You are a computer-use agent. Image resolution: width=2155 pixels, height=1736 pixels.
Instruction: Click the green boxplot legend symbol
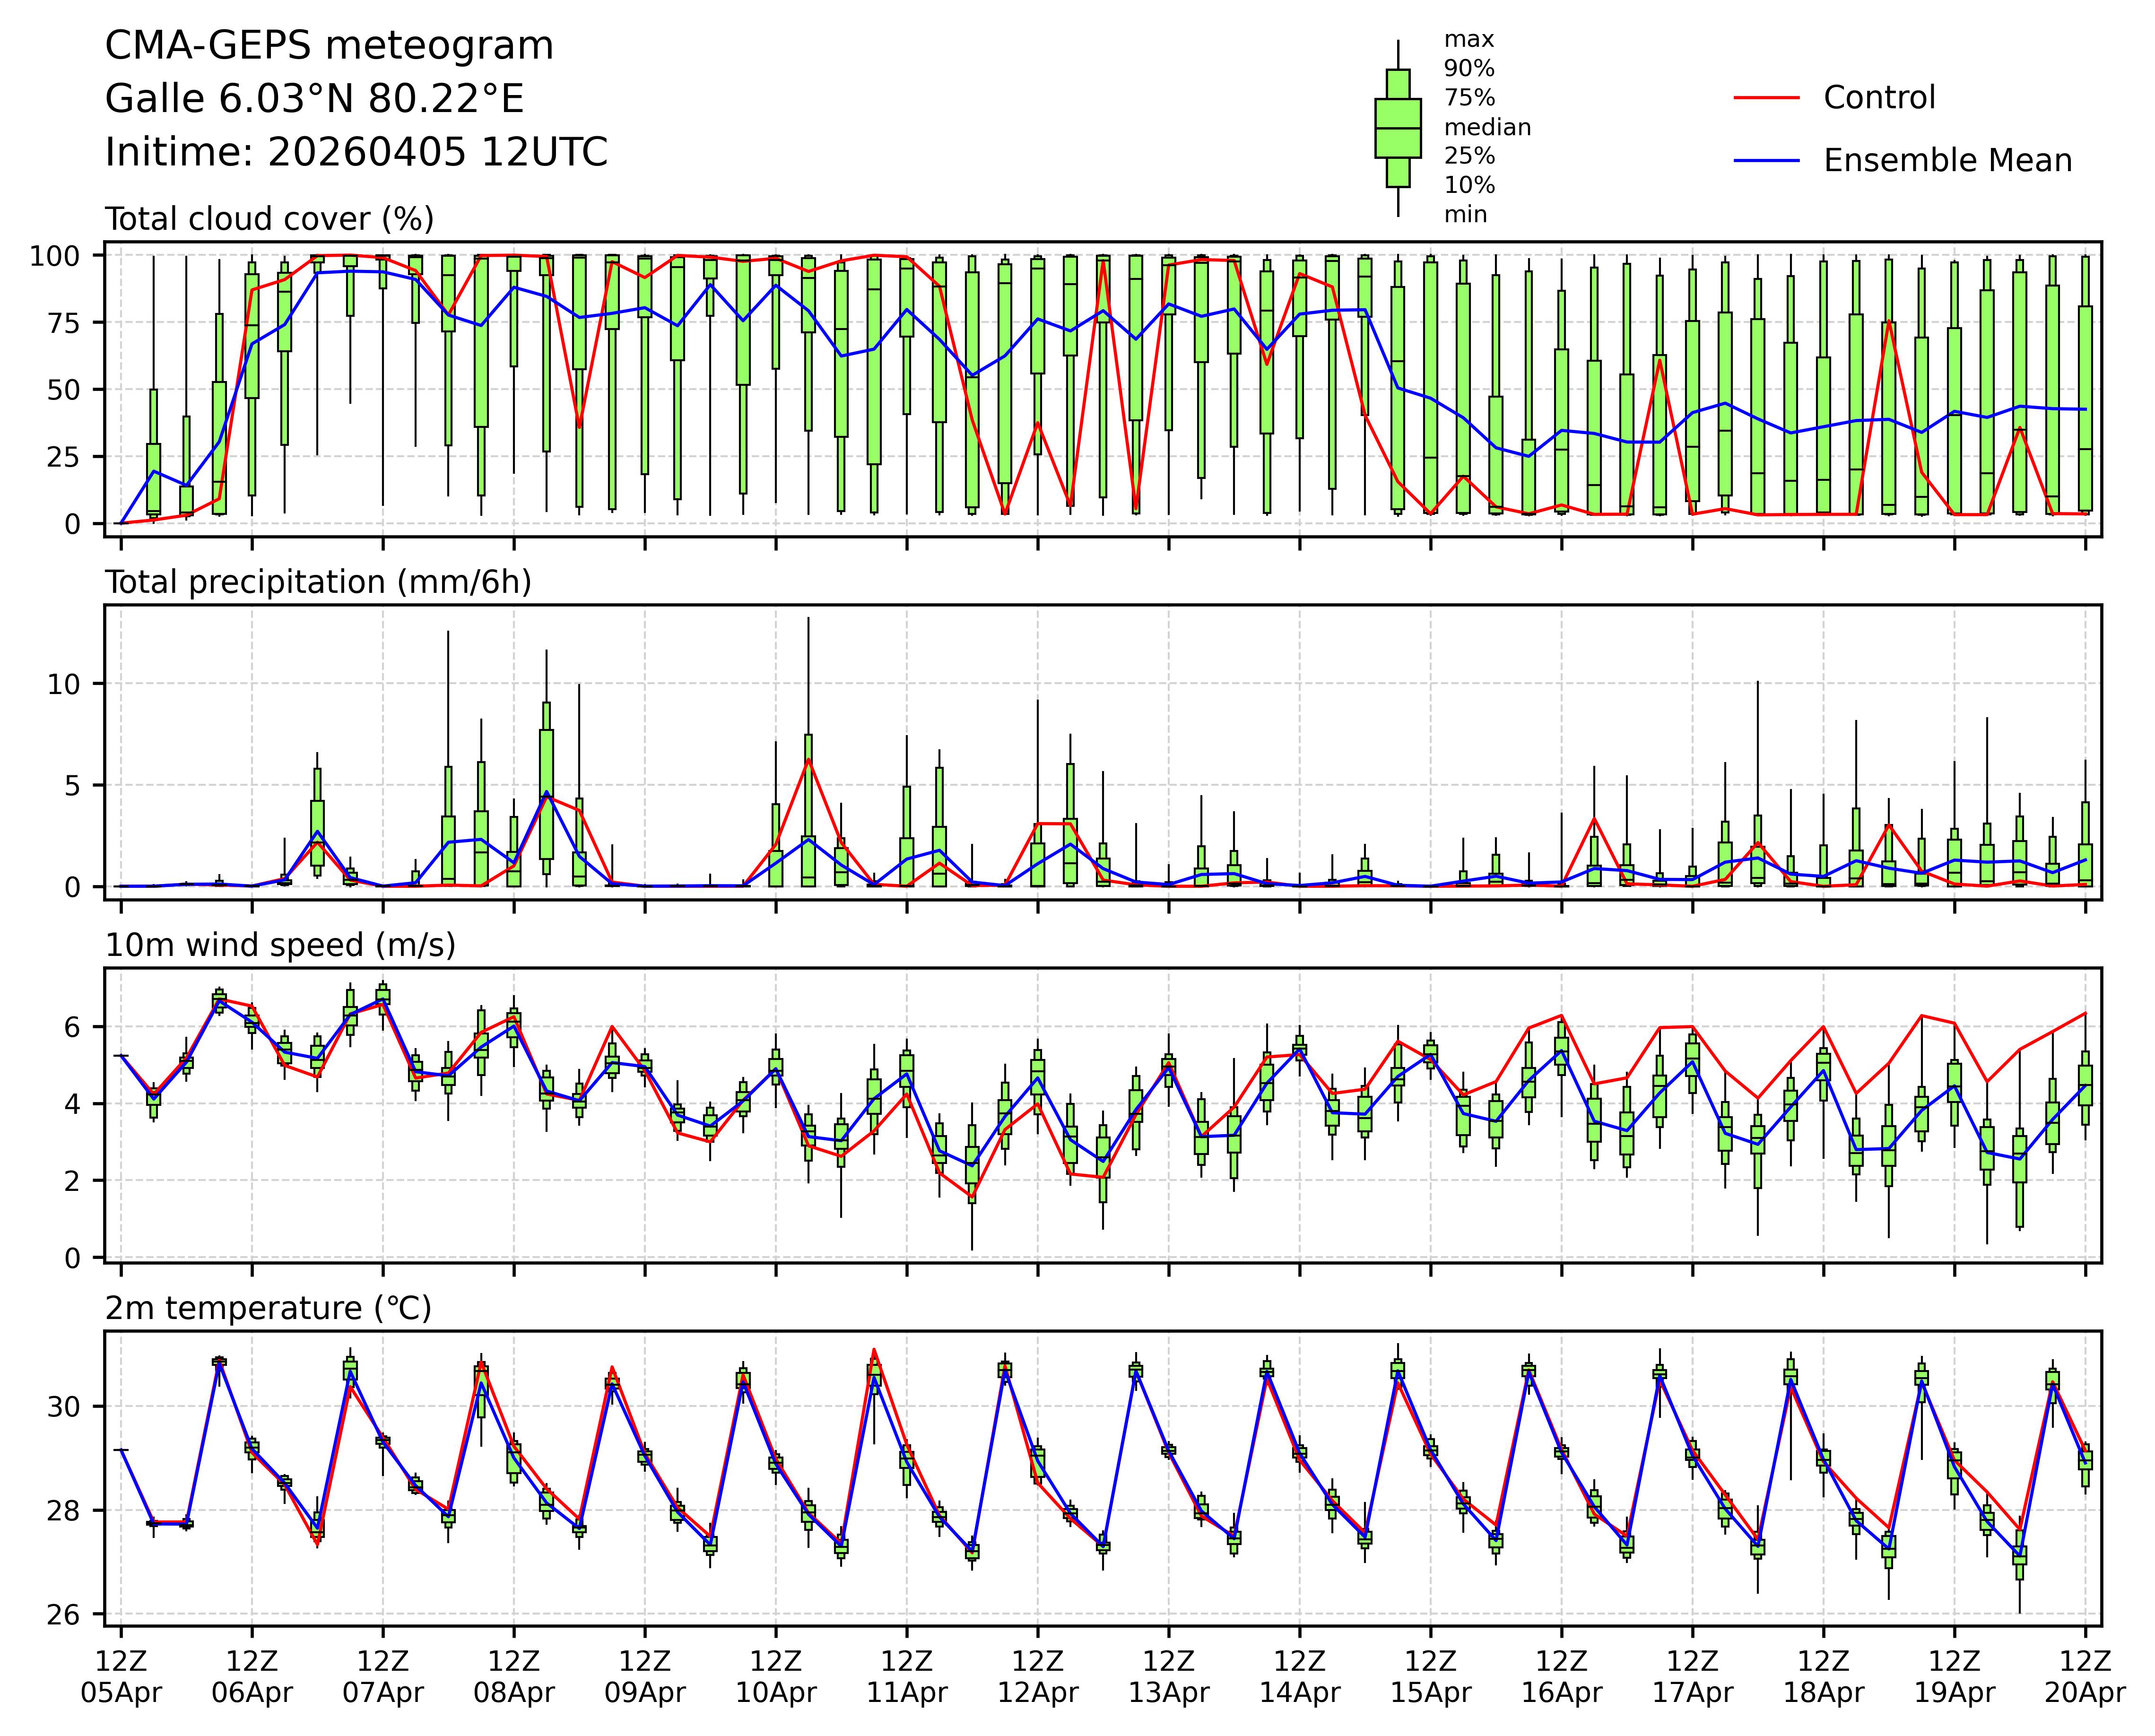(1397, 128)
